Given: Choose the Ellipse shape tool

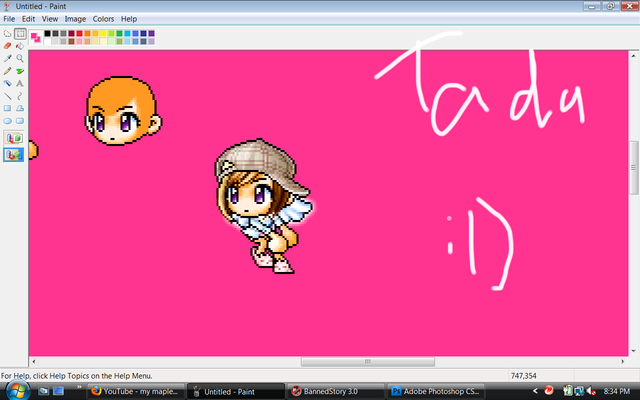Looking at the screenshot, I should pos(7,121).
